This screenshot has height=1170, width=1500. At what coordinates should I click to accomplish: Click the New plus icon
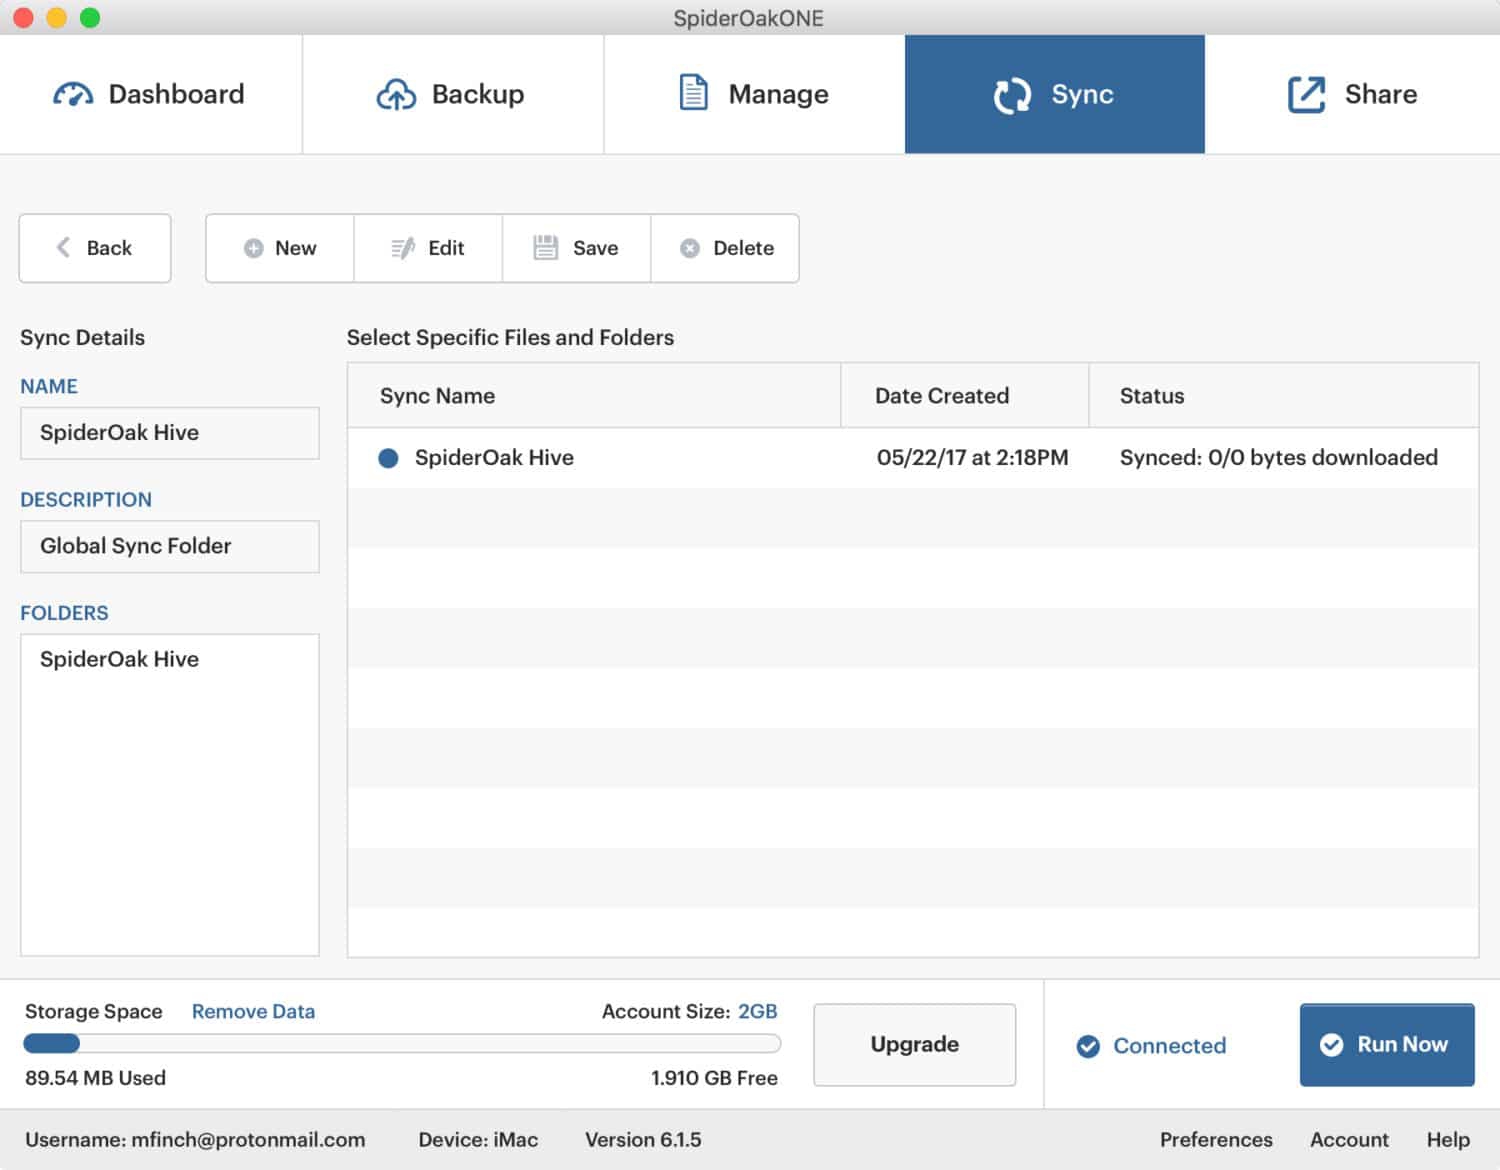[x=254, y=249]
